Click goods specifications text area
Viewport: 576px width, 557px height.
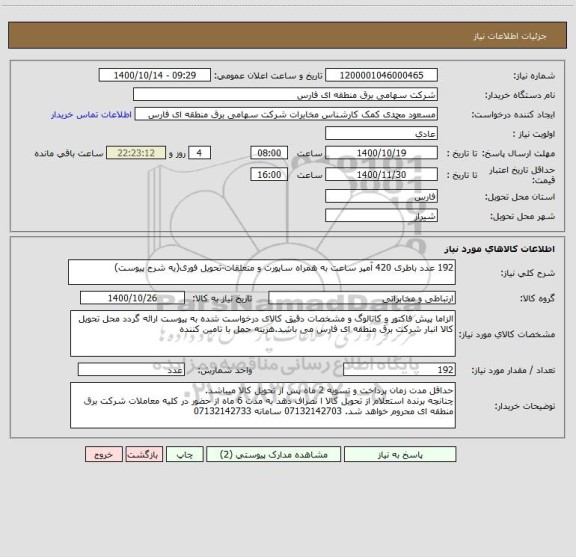coord(263,334)
